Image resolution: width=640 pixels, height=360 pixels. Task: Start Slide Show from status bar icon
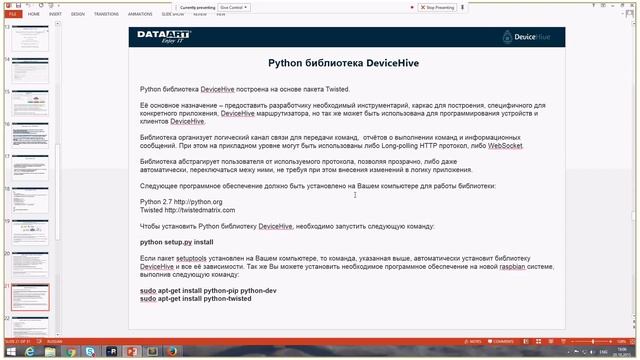pyautogui.click(x=563, y=341)
